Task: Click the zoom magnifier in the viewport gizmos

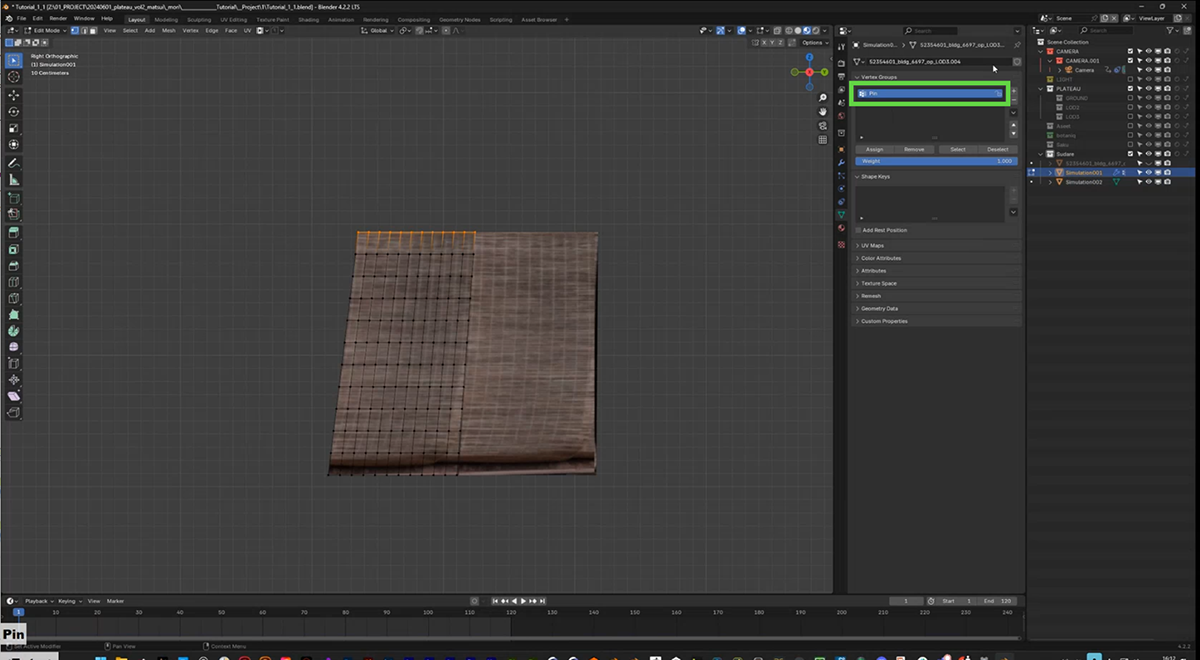Action: click(822, 98)
